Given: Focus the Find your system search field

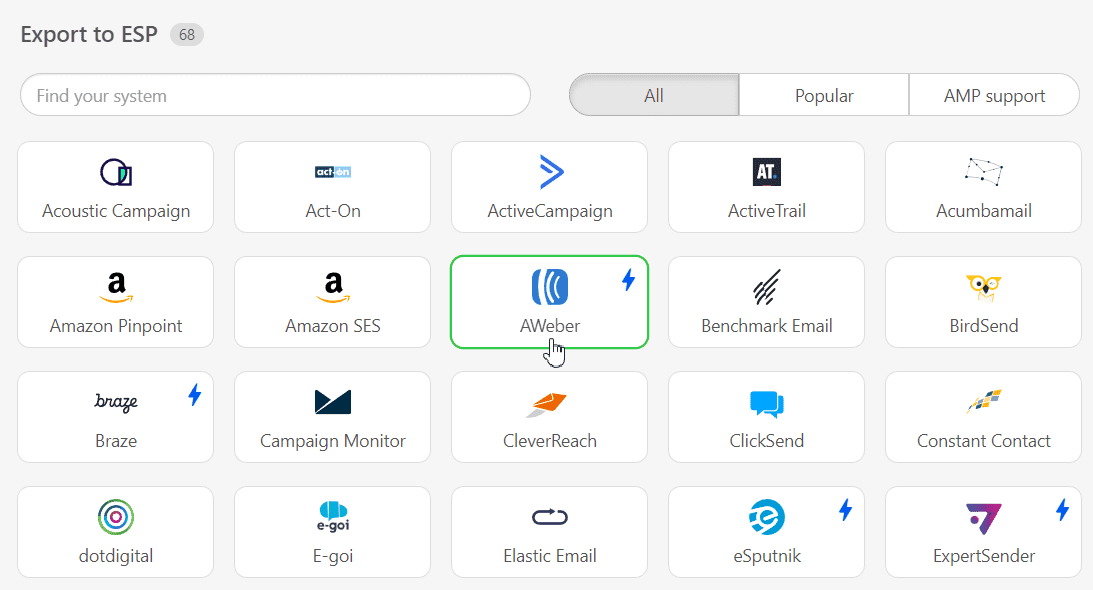Looking at the screenshot, I should 275,95.
